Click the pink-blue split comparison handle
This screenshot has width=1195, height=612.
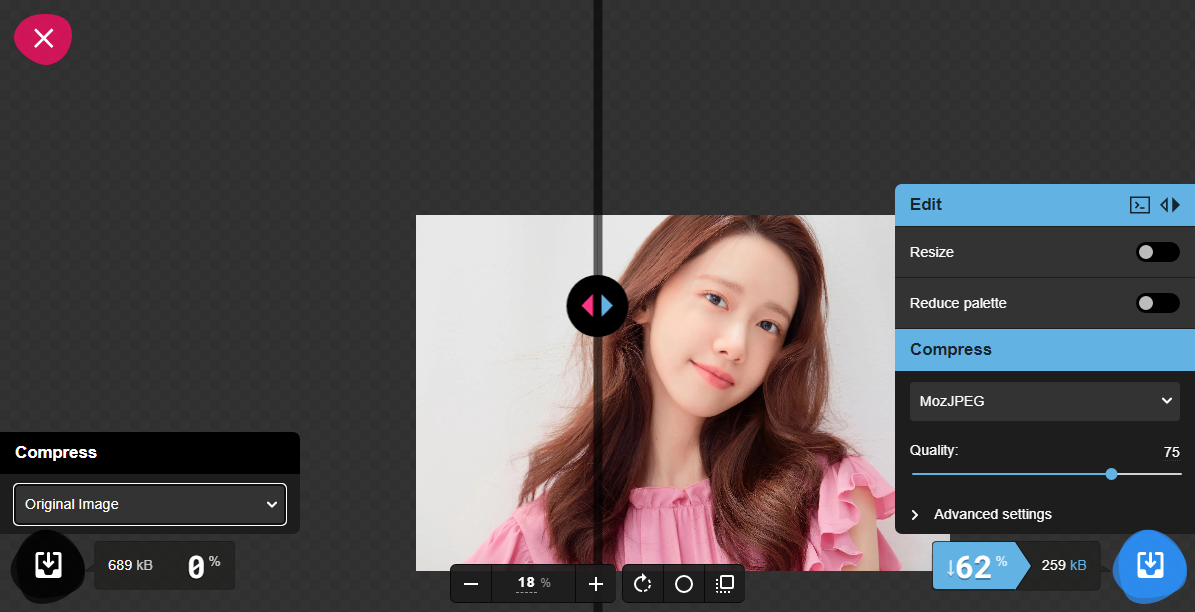(x=597, y=305)
